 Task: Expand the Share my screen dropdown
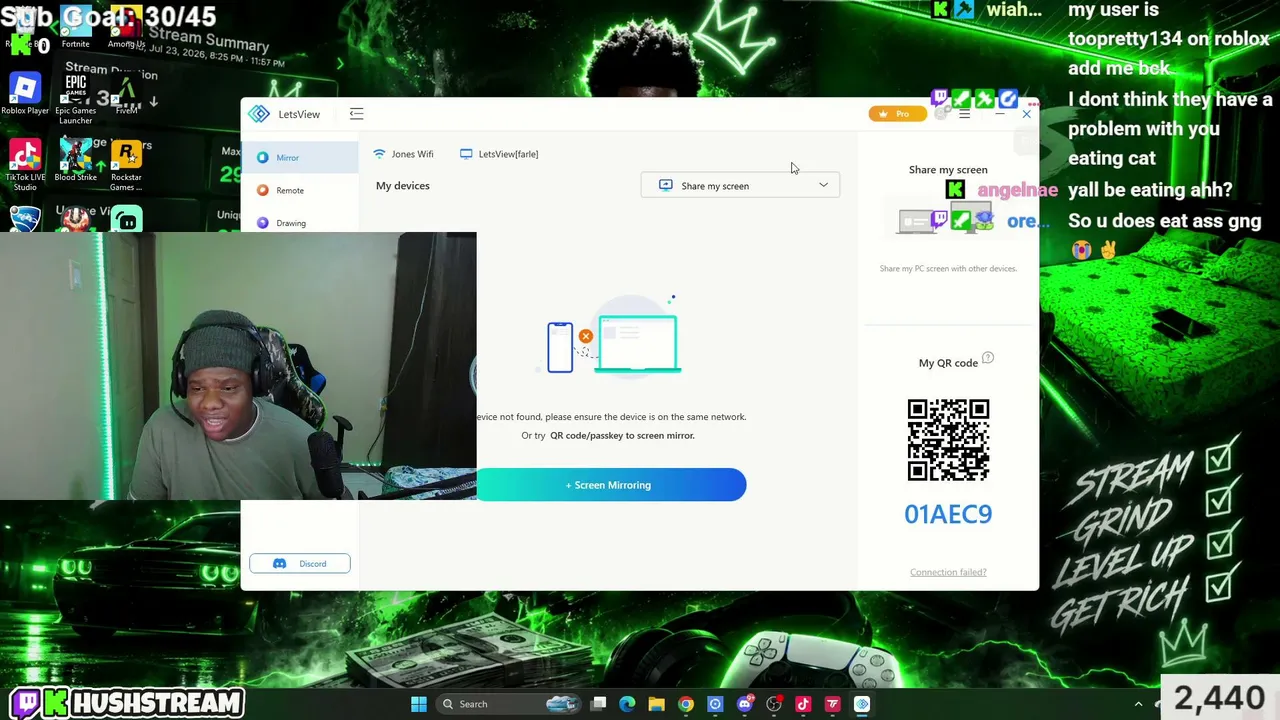[741, 186]
